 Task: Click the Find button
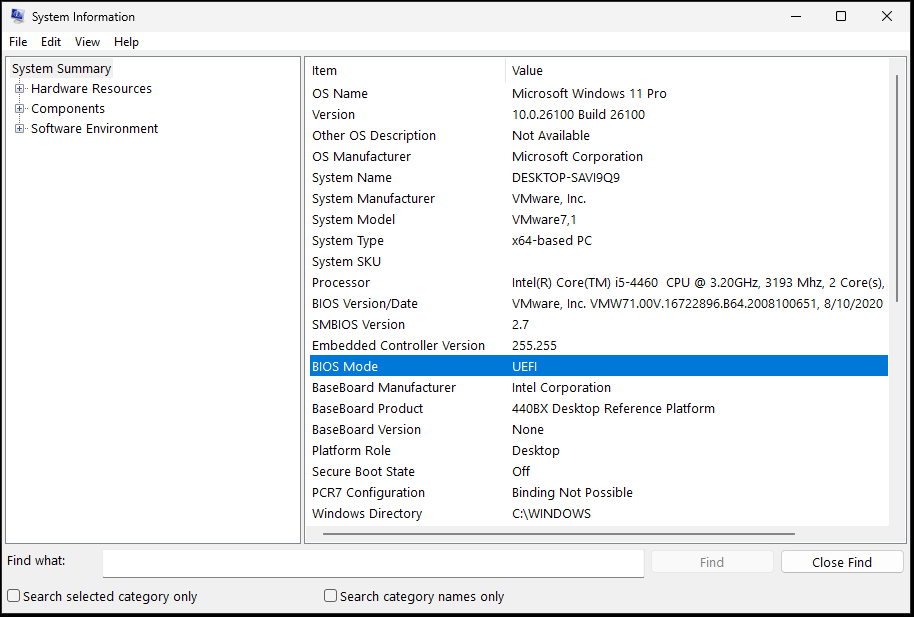click(x=711, y=561)
